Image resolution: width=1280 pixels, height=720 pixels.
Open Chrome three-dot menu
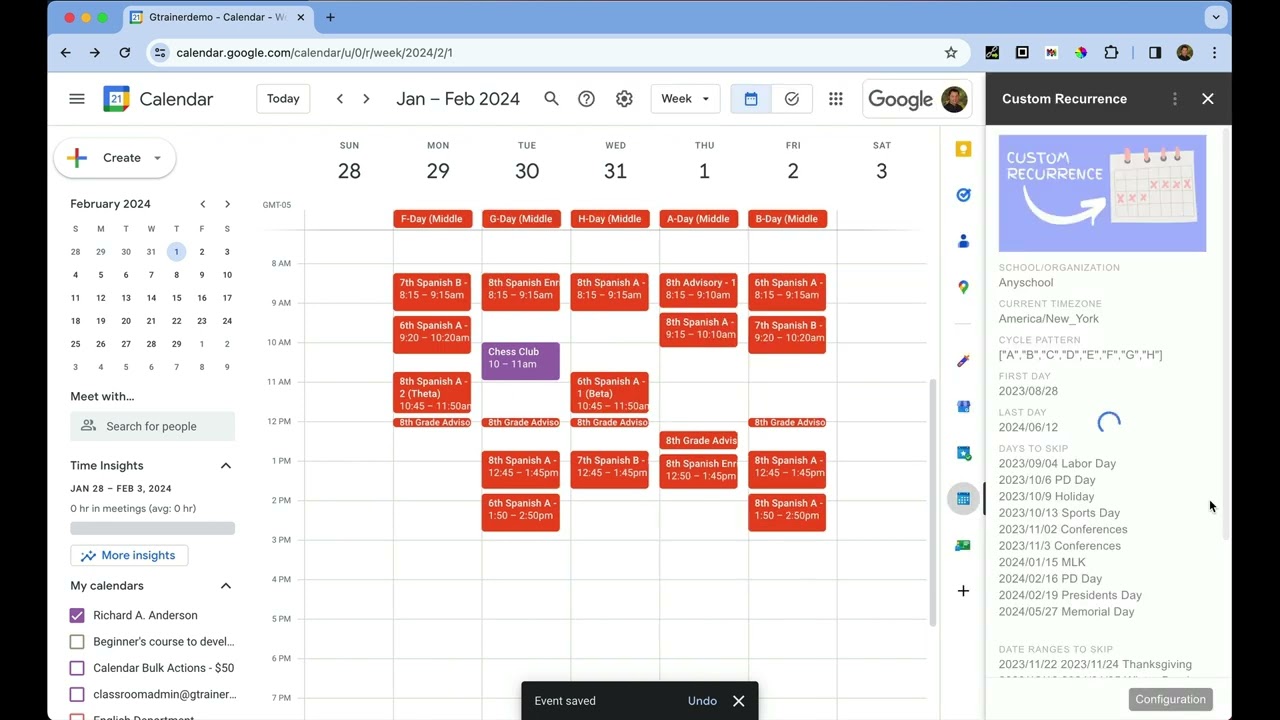(1214, 53)
